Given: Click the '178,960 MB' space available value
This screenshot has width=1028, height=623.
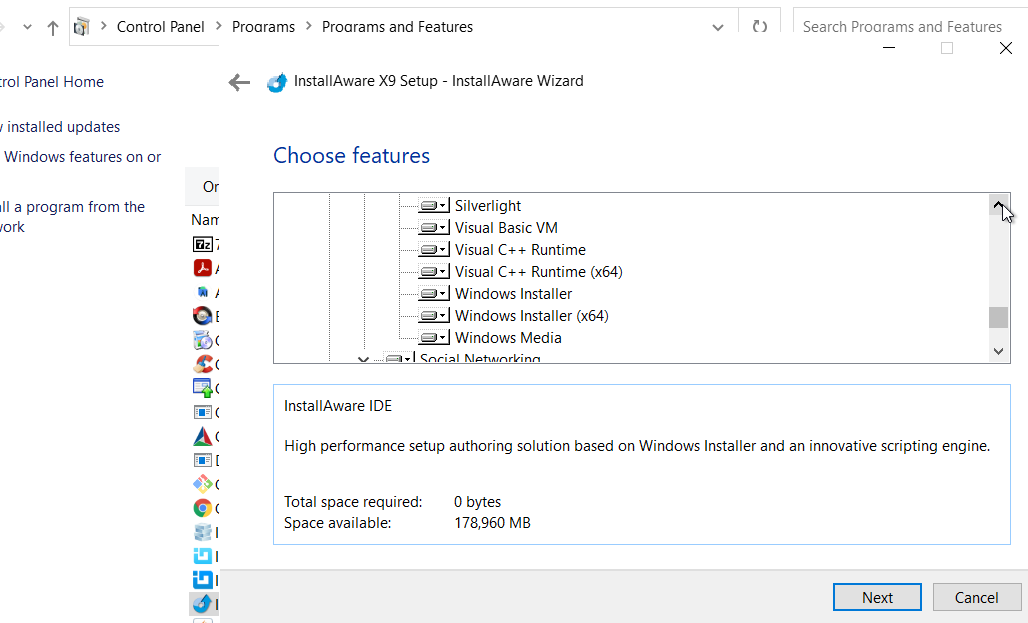Looking at the screenshot, I should tap(492, 523).
